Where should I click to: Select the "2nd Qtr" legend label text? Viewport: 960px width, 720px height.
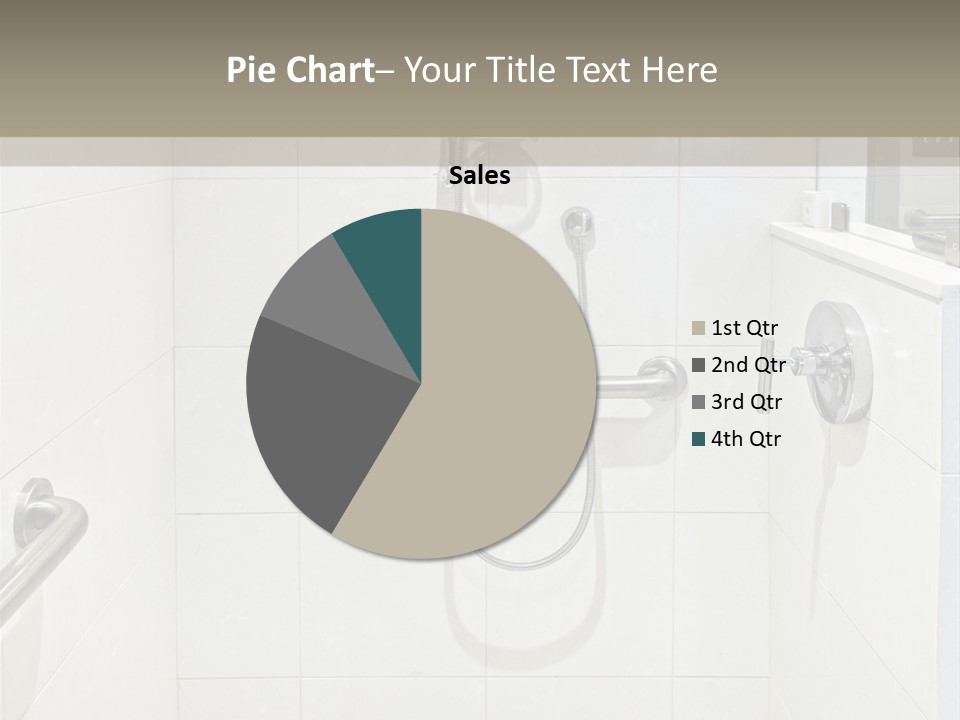(747, 365)
